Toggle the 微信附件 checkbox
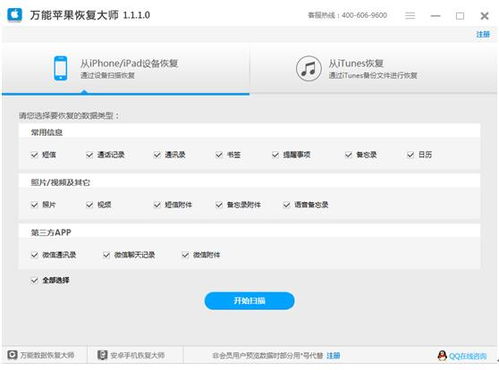 [185, 255]
